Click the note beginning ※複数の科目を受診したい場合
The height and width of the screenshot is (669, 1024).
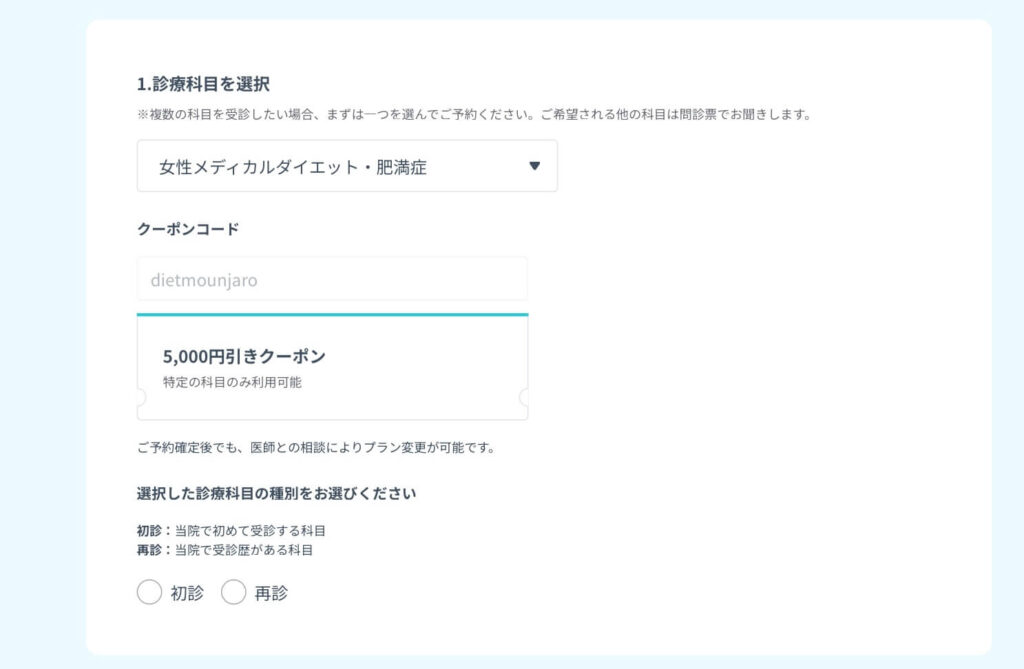[474, 114]
